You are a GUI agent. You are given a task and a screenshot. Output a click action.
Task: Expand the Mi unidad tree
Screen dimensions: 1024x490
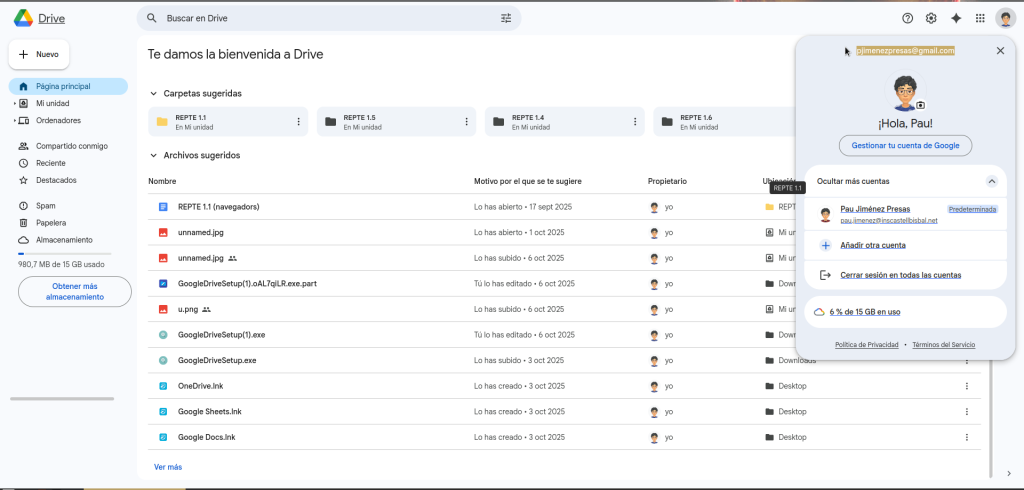tap(14, 103)
